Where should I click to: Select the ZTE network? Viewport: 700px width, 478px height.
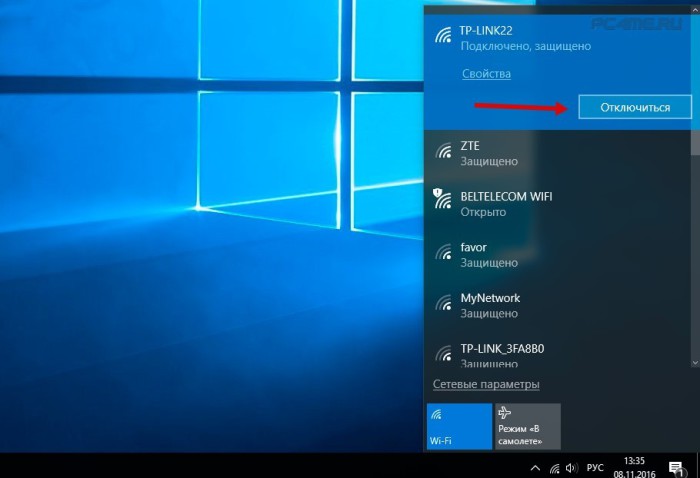557,153
